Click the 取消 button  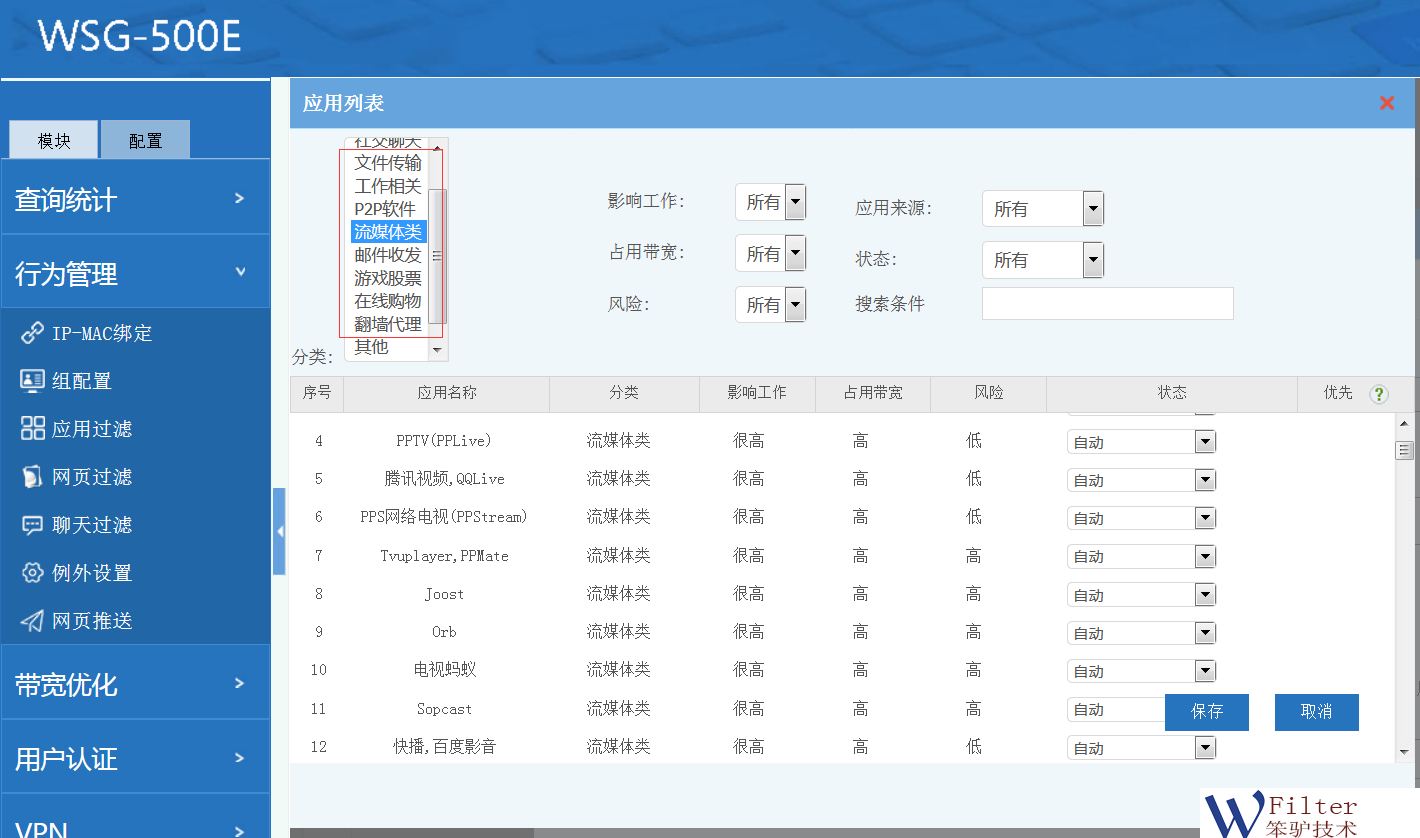pyautogui.click(x=1316, y=712)
